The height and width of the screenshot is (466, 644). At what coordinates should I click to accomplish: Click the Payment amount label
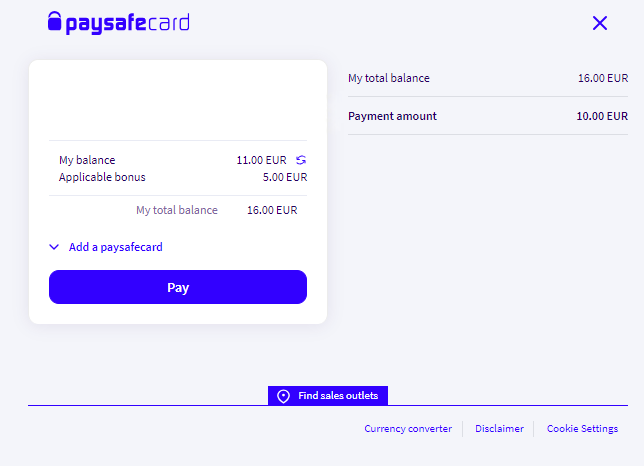392,116
